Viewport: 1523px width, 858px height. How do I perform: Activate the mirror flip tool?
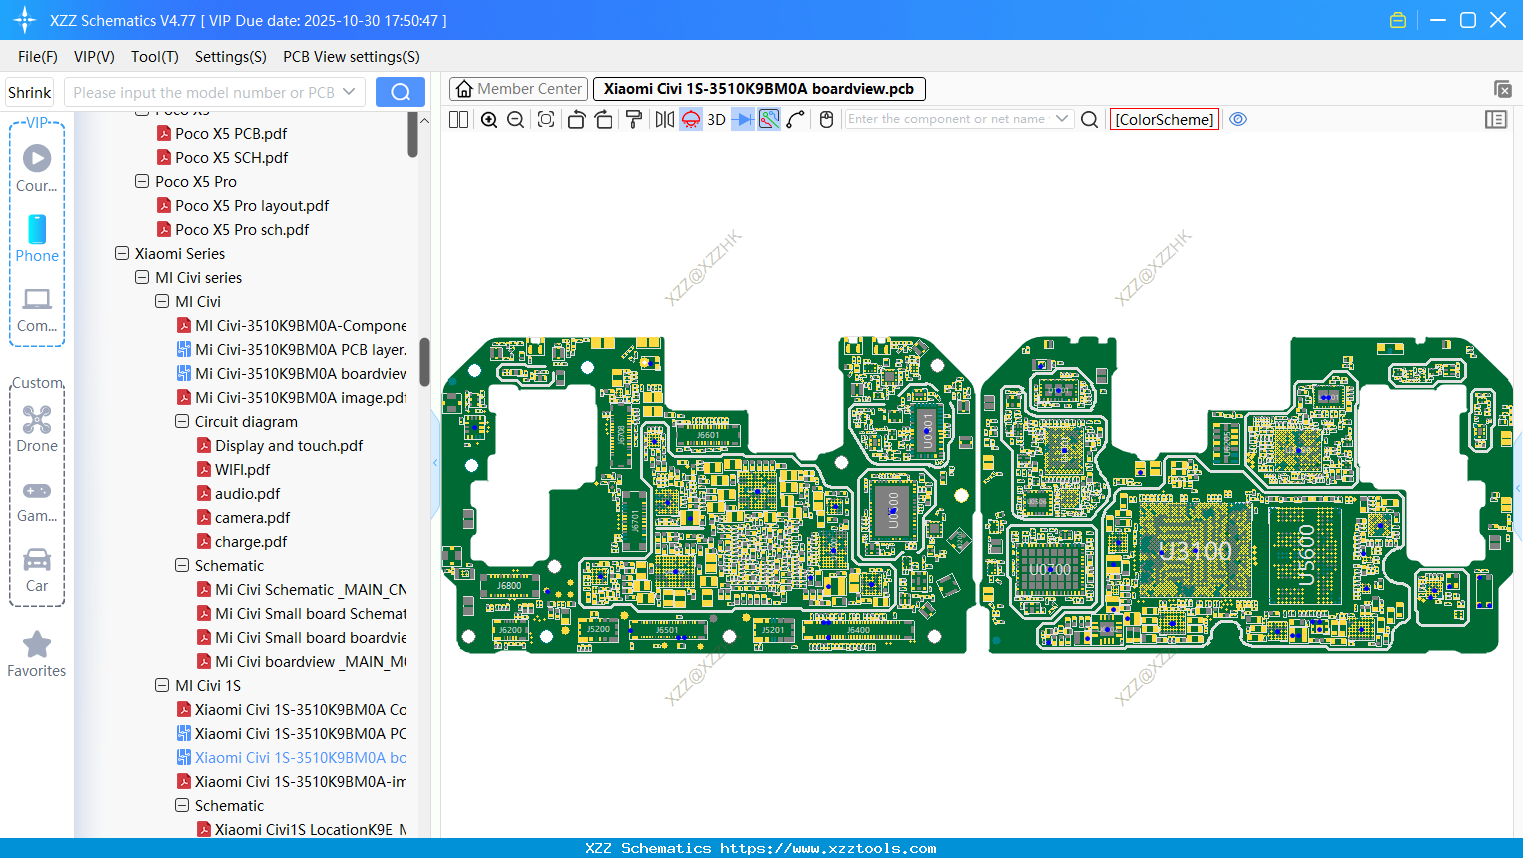[663, 119]
